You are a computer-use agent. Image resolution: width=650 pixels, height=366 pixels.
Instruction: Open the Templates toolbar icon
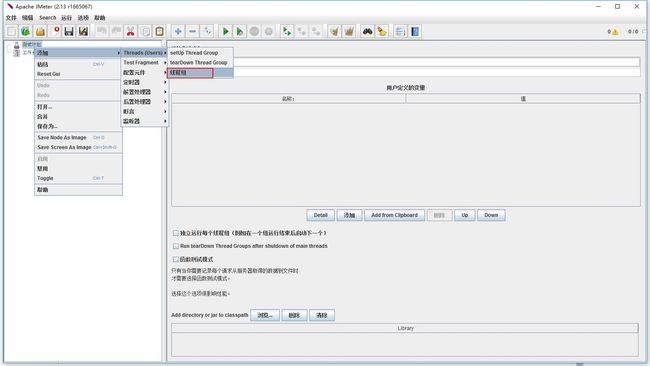(26, 32)
